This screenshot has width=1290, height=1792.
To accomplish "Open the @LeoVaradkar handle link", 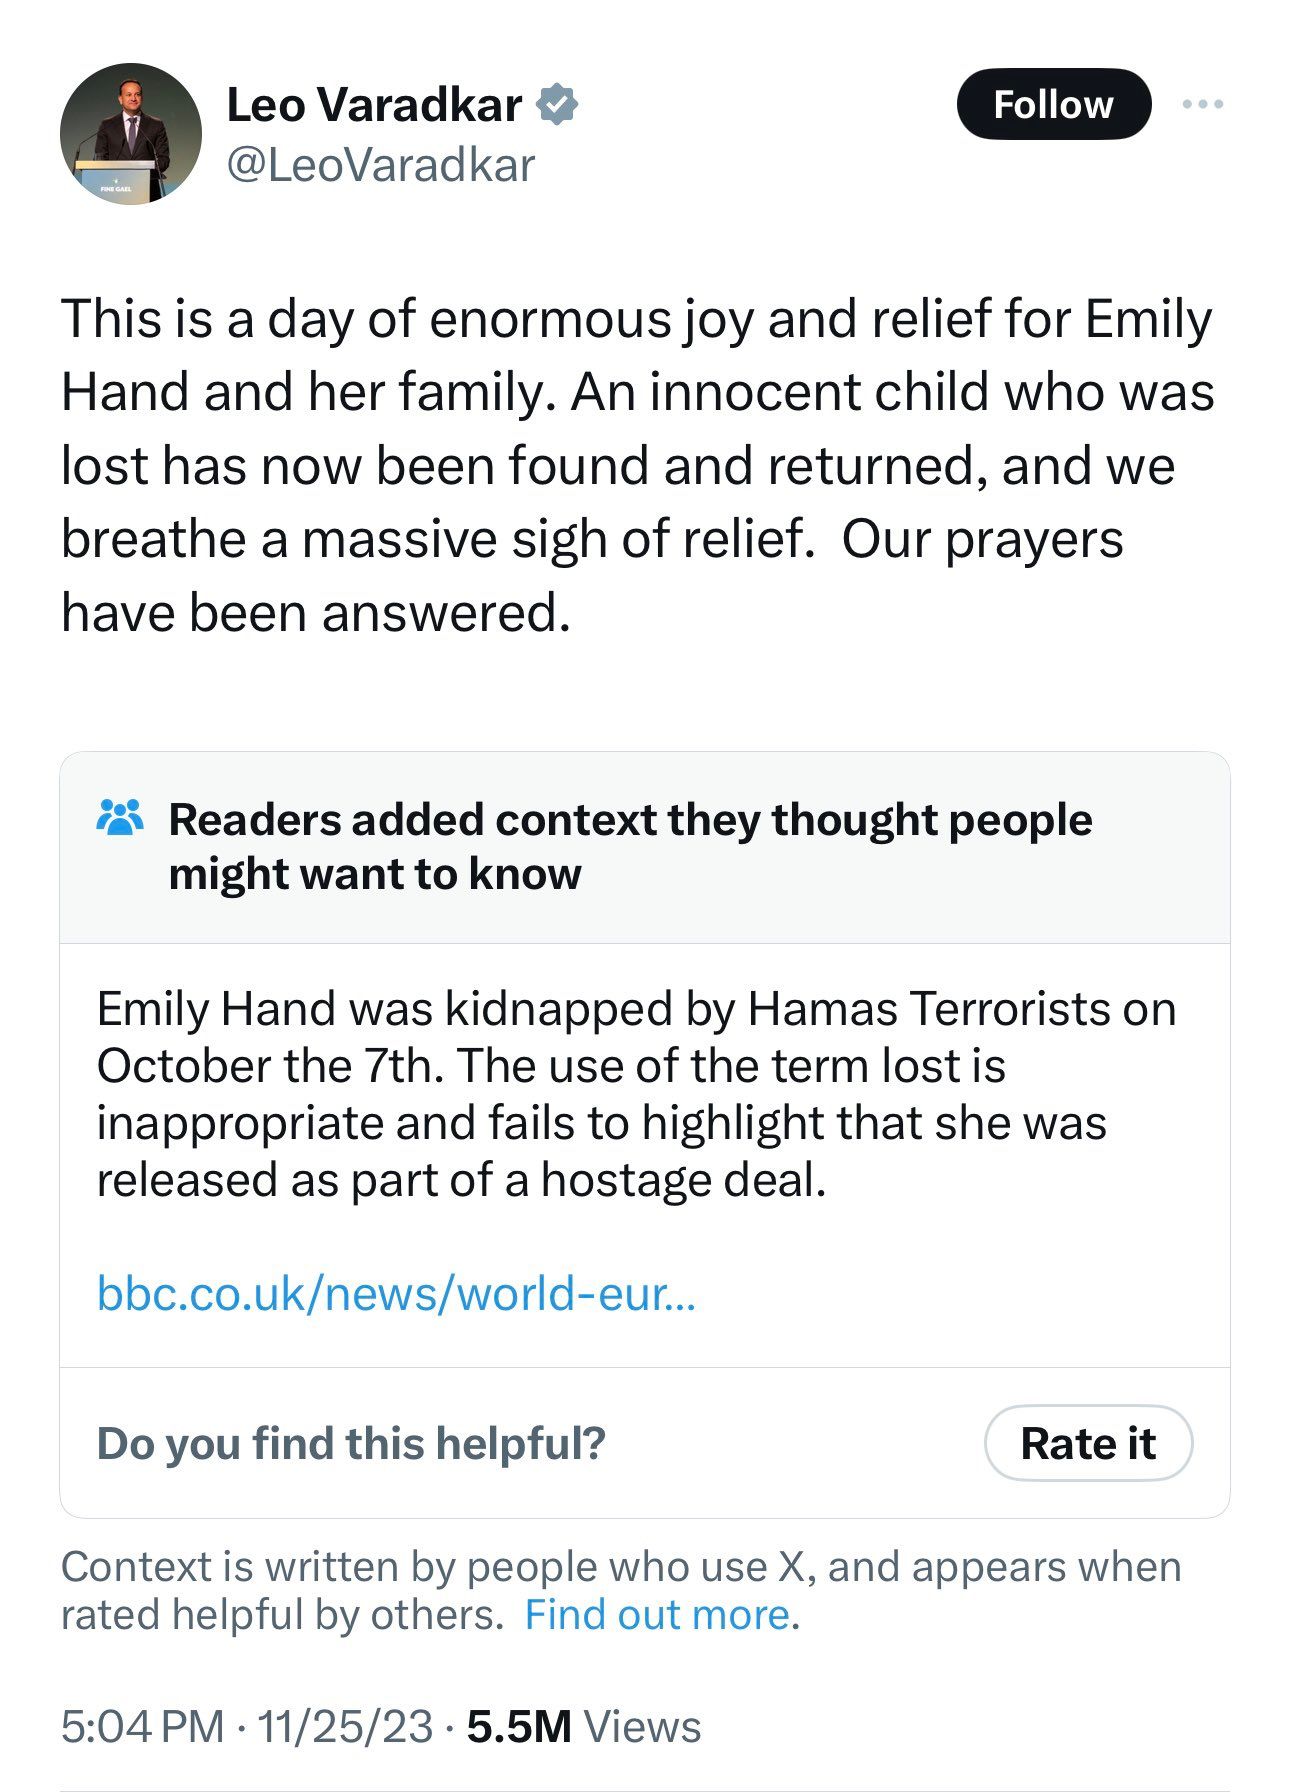I will pyautogui.click(x=381, y=165).
